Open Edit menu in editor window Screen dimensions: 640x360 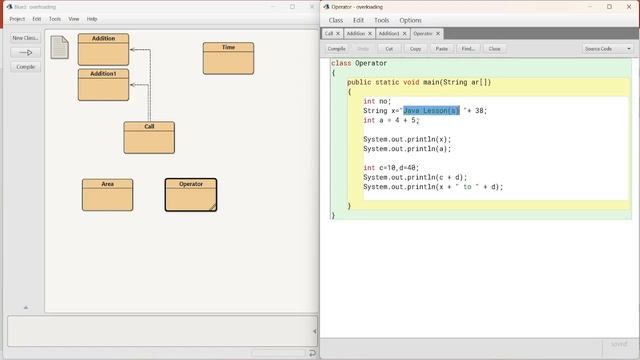[x=358, y=20]
